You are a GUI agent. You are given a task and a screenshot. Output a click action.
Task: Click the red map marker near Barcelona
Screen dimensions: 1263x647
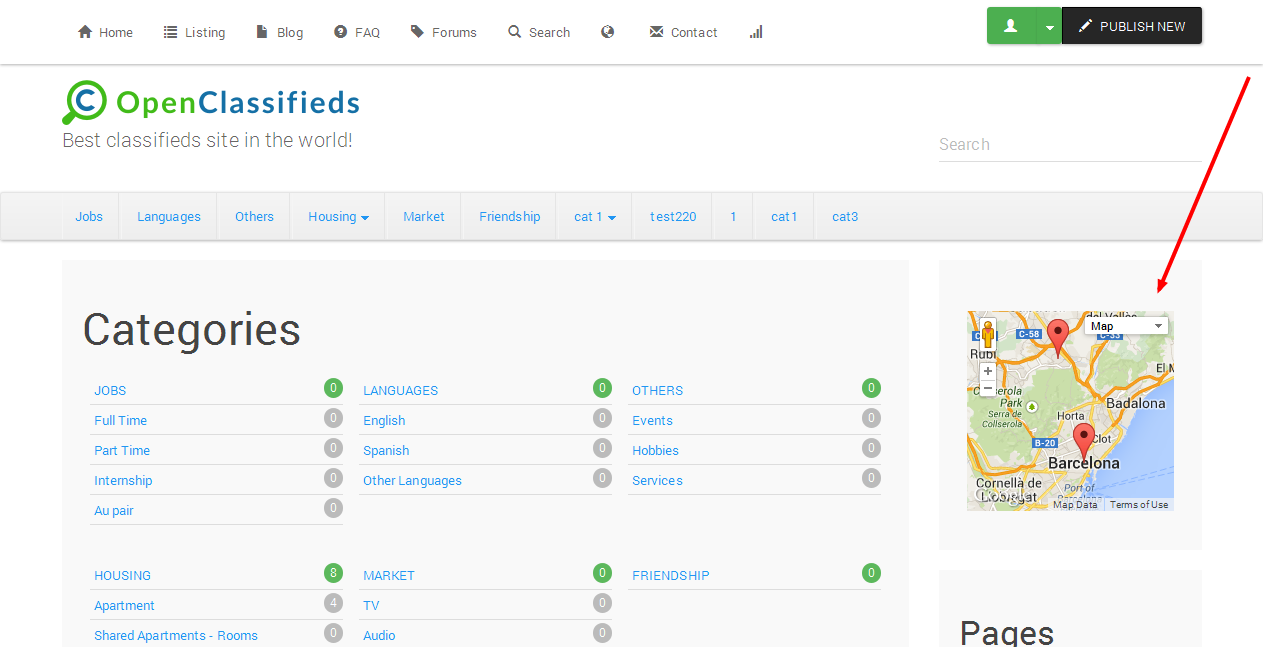tap(1084, 441)
